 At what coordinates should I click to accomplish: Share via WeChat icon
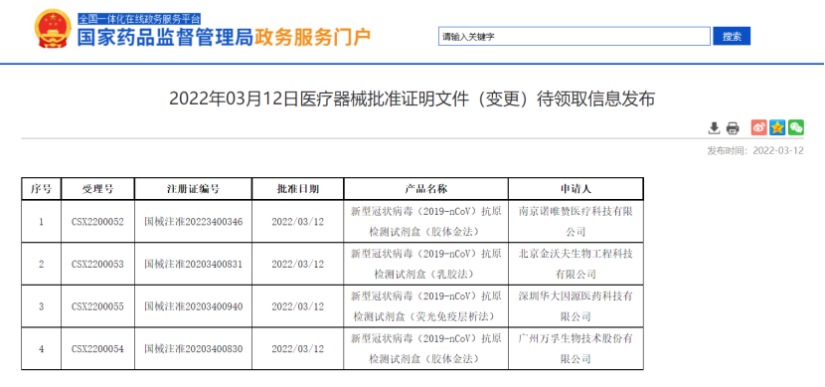click(796, 127)
